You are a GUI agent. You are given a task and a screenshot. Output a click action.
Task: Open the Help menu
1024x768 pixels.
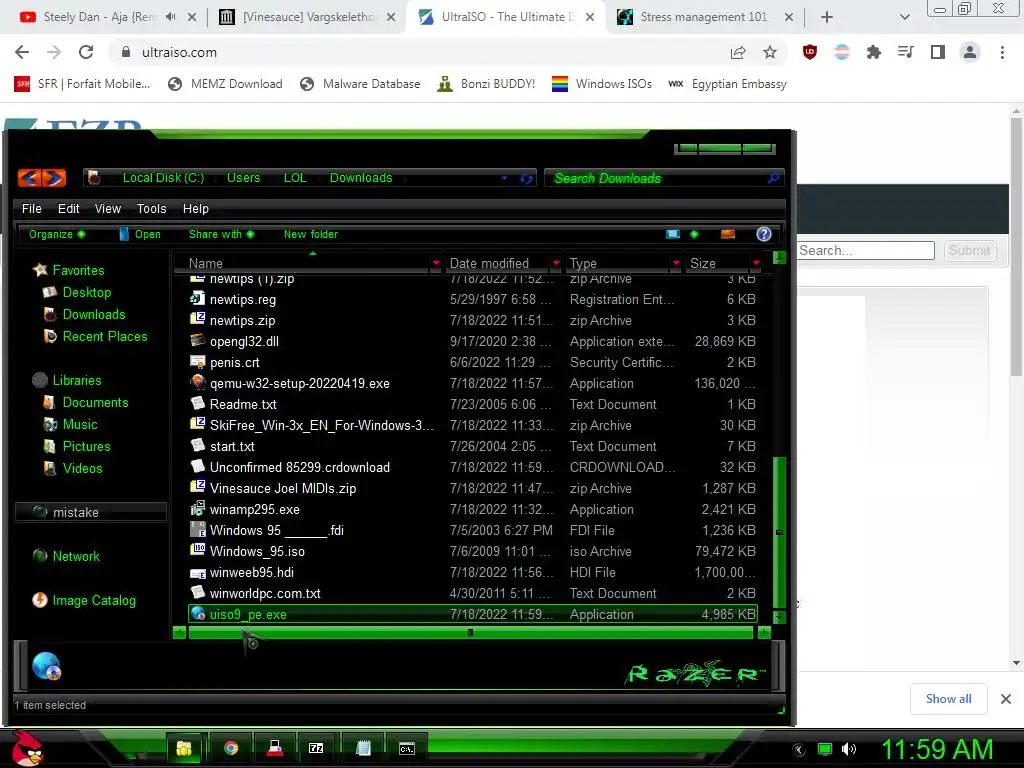tap(195, 209)
